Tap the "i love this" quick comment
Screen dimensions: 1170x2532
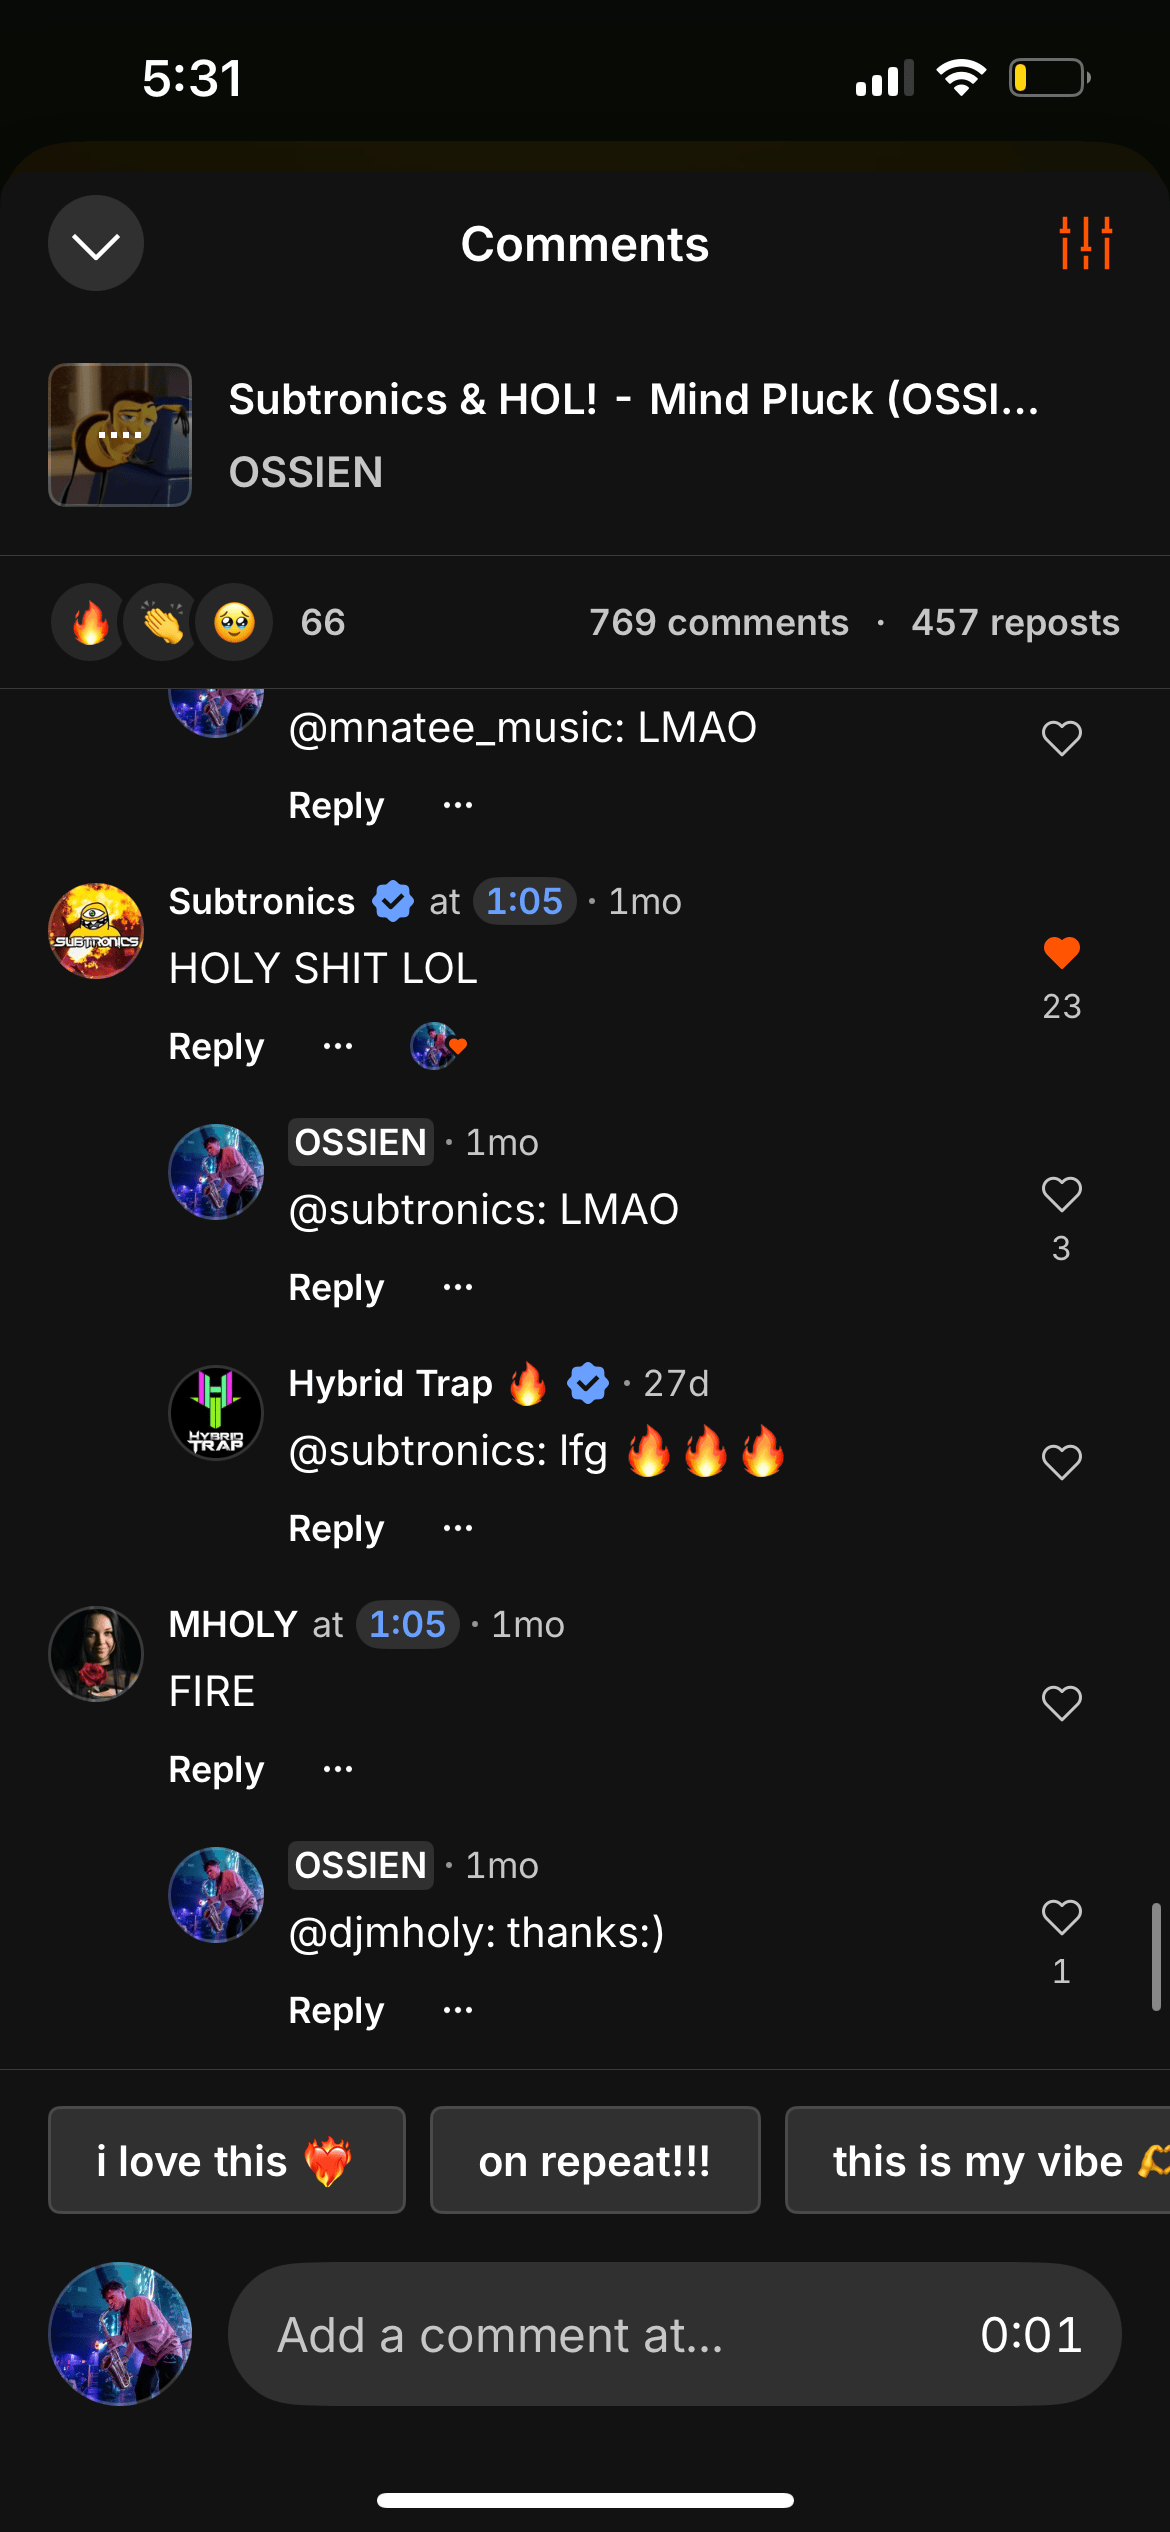coord(227,2161)
